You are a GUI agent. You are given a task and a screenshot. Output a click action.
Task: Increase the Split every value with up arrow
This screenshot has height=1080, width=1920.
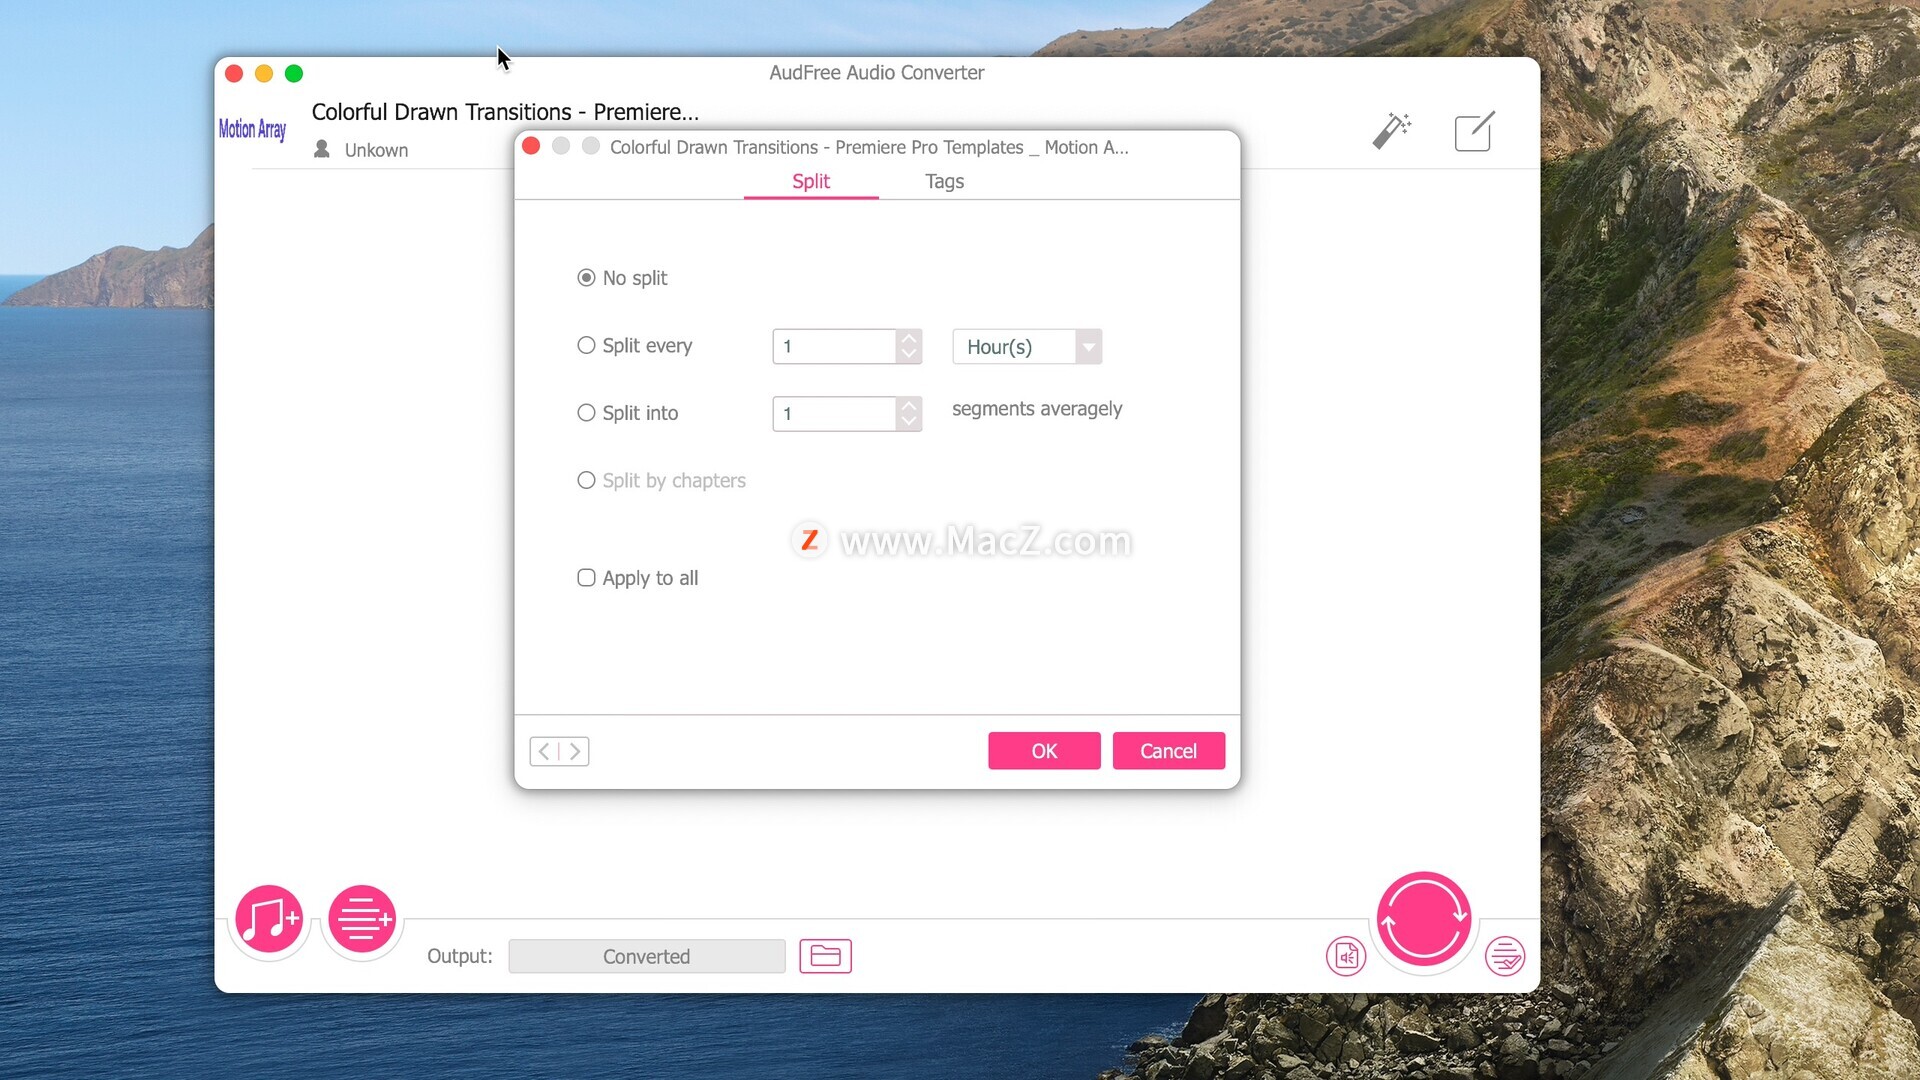tap(908, 338)
